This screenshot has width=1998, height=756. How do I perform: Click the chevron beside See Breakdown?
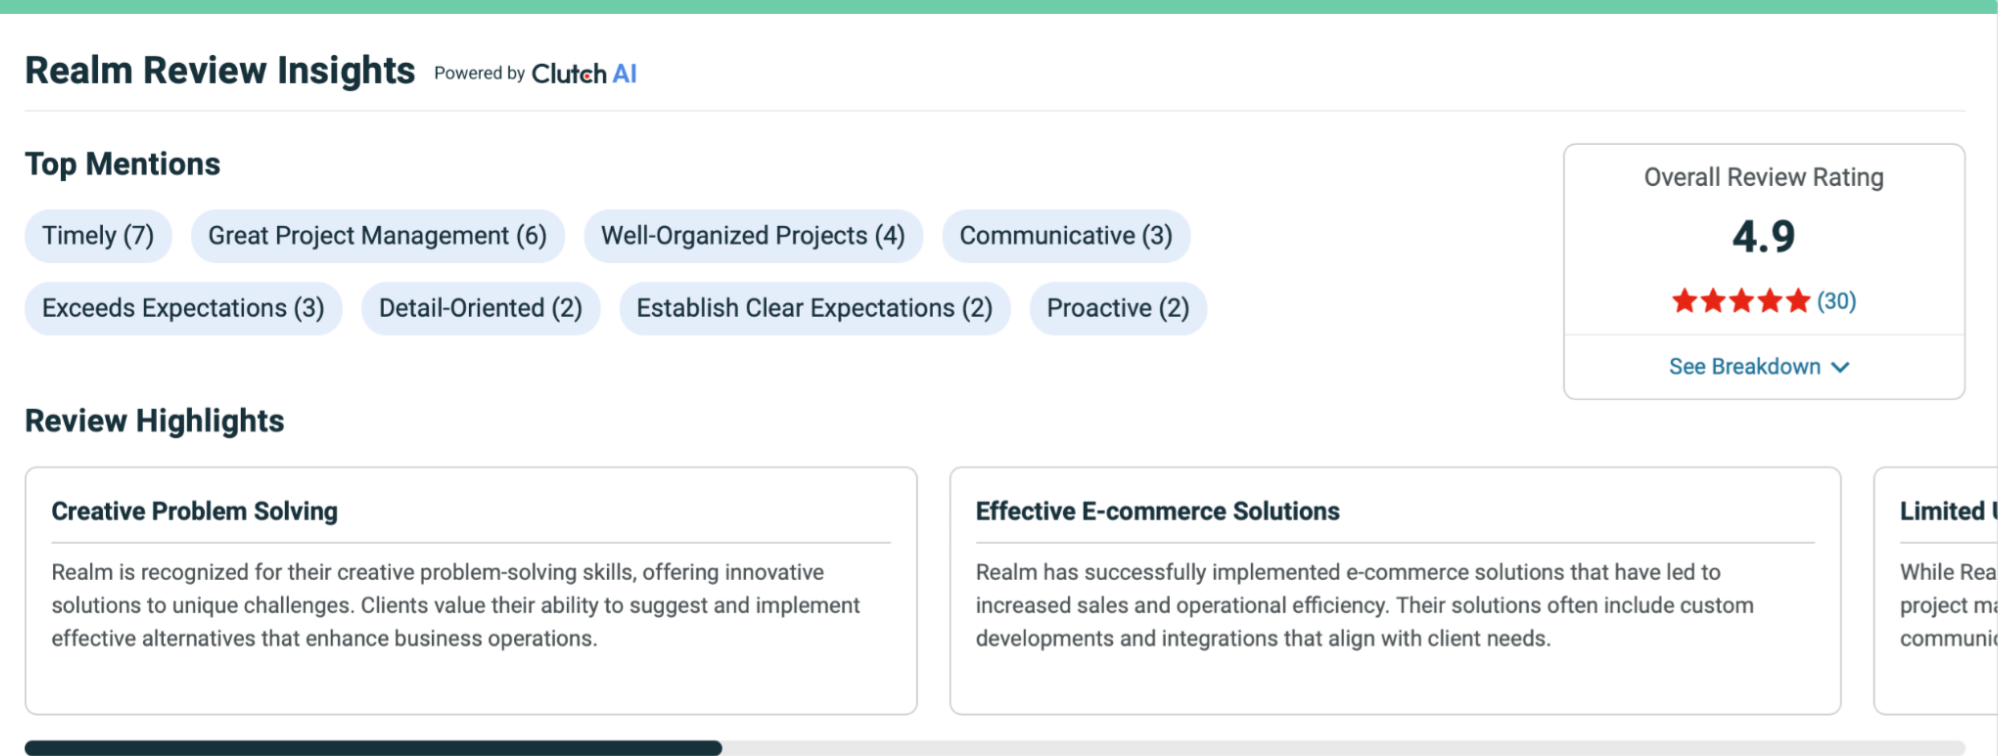tap(1840, 367)
